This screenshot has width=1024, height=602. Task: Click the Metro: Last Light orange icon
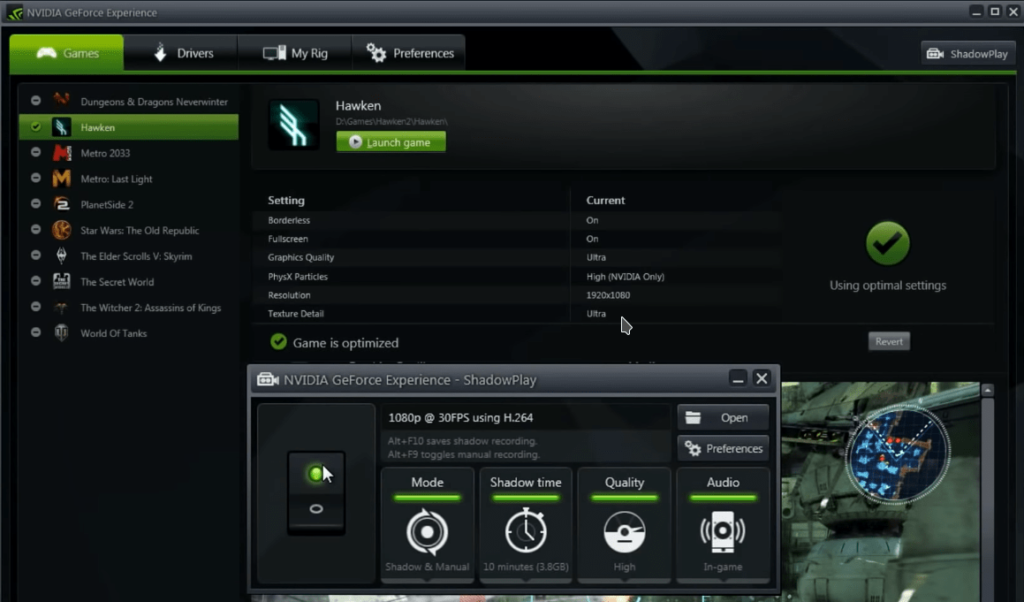click(x=61, y=178)
